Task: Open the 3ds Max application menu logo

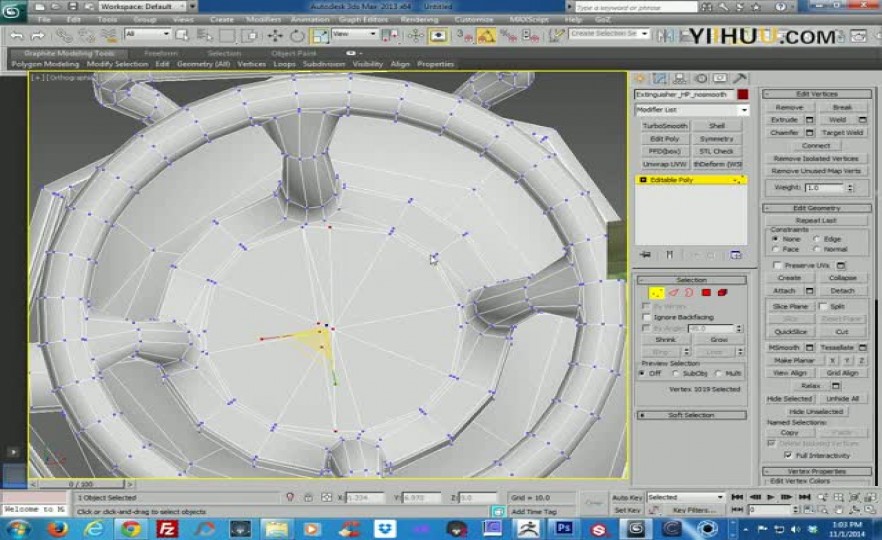Action: click(x=12, y=10)
